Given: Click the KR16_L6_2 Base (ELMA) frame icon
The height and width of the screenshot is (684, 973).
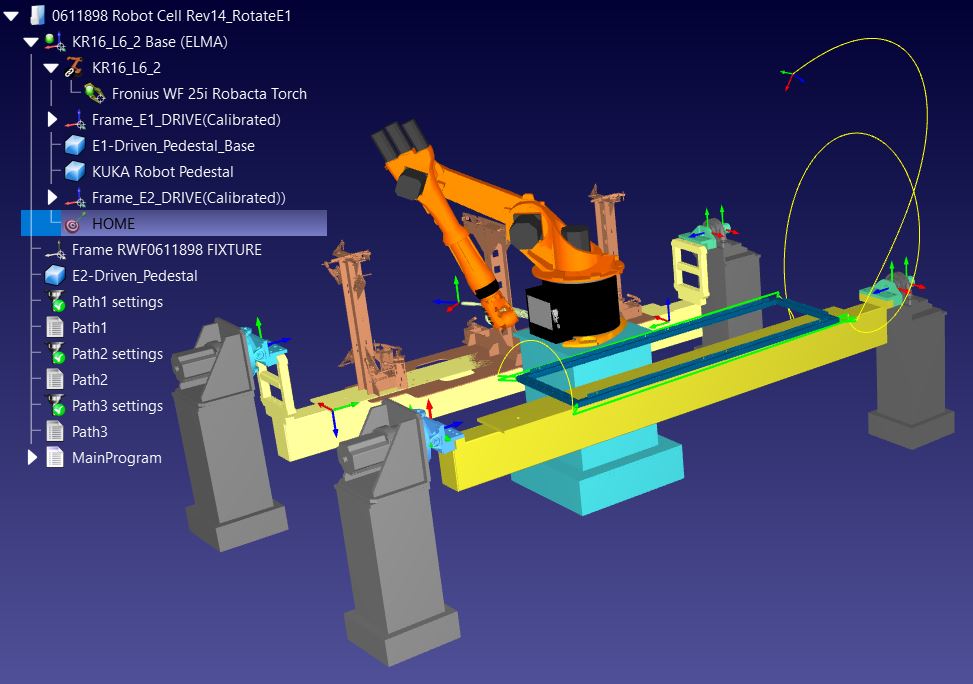Looking at the screenshot, I should tap(55, 42).
